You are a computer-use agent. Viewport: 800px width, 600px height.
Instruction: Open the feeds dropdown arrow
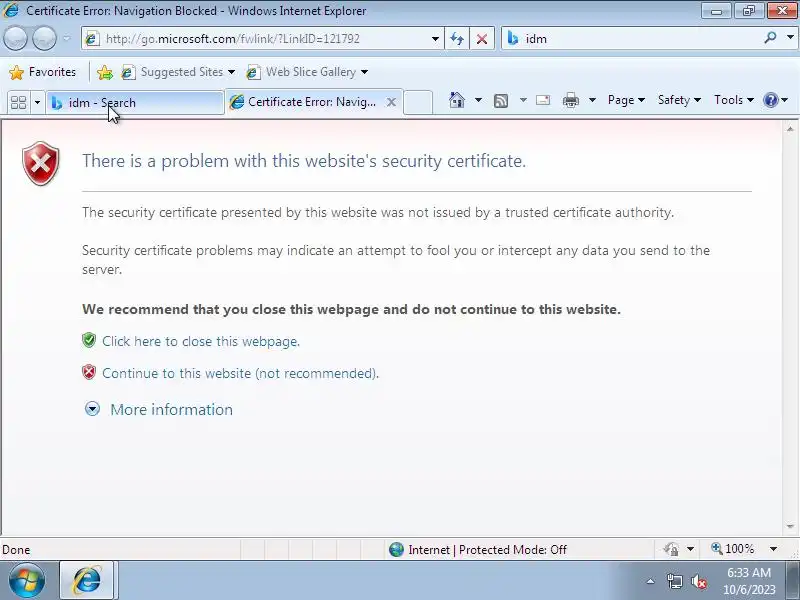(523, 100)
